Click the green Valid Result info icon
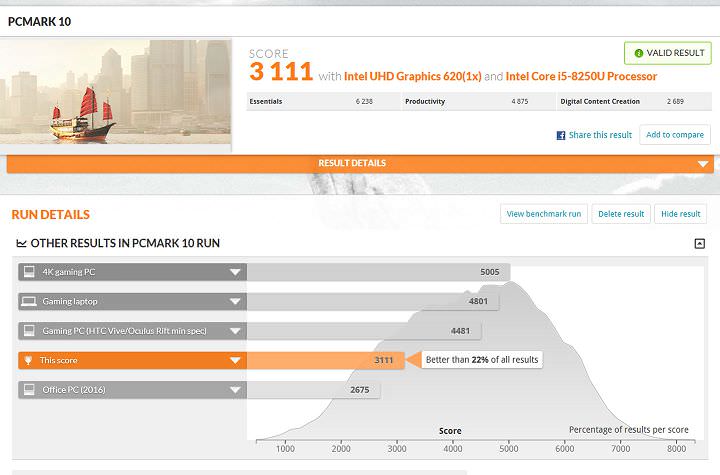This screenshot has height=475, width=720. pyautogui.click(x=635, y=54)
